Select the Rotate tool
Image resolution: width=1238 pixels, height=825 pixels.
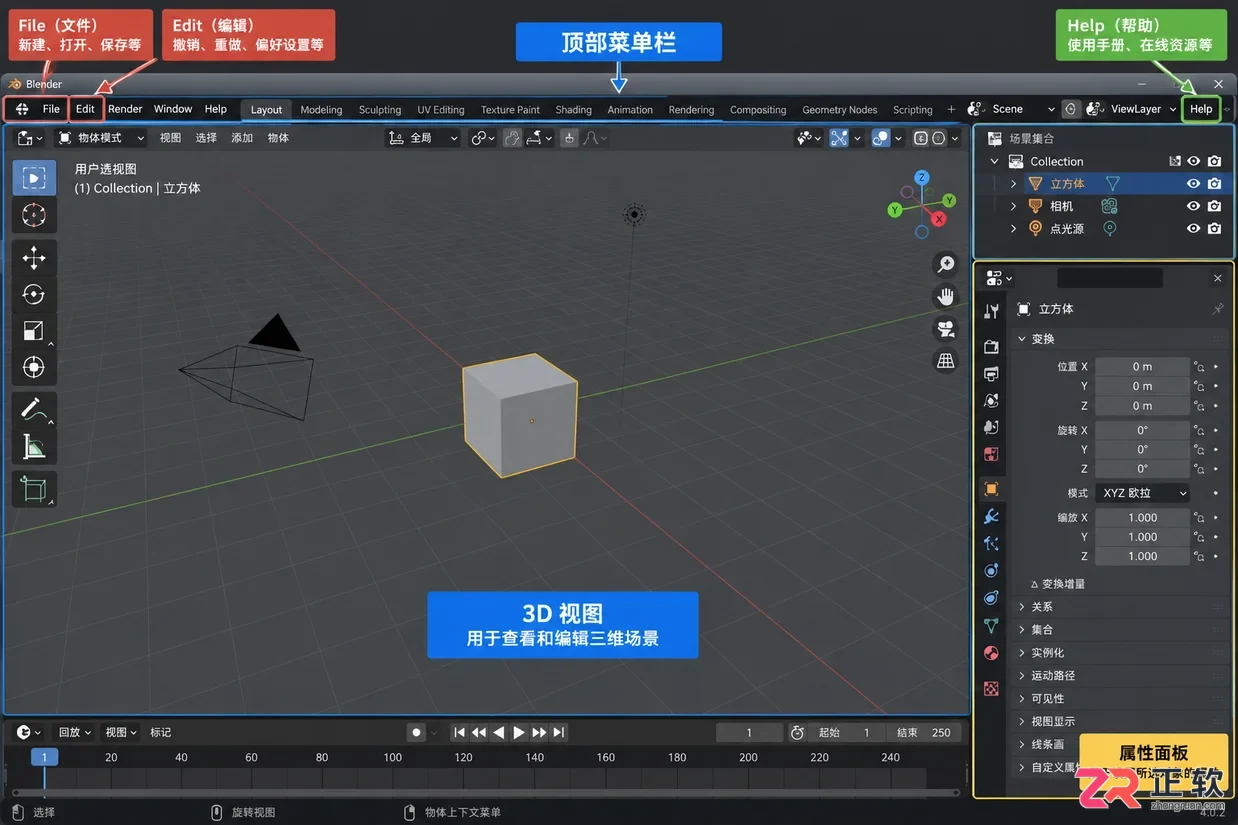click(34, 294)
